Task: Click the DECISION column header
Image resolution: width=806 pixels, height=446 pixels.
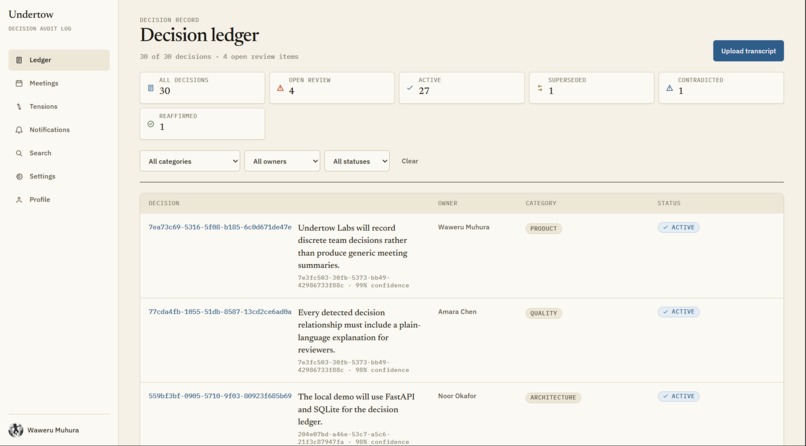Action: [164, 203]
